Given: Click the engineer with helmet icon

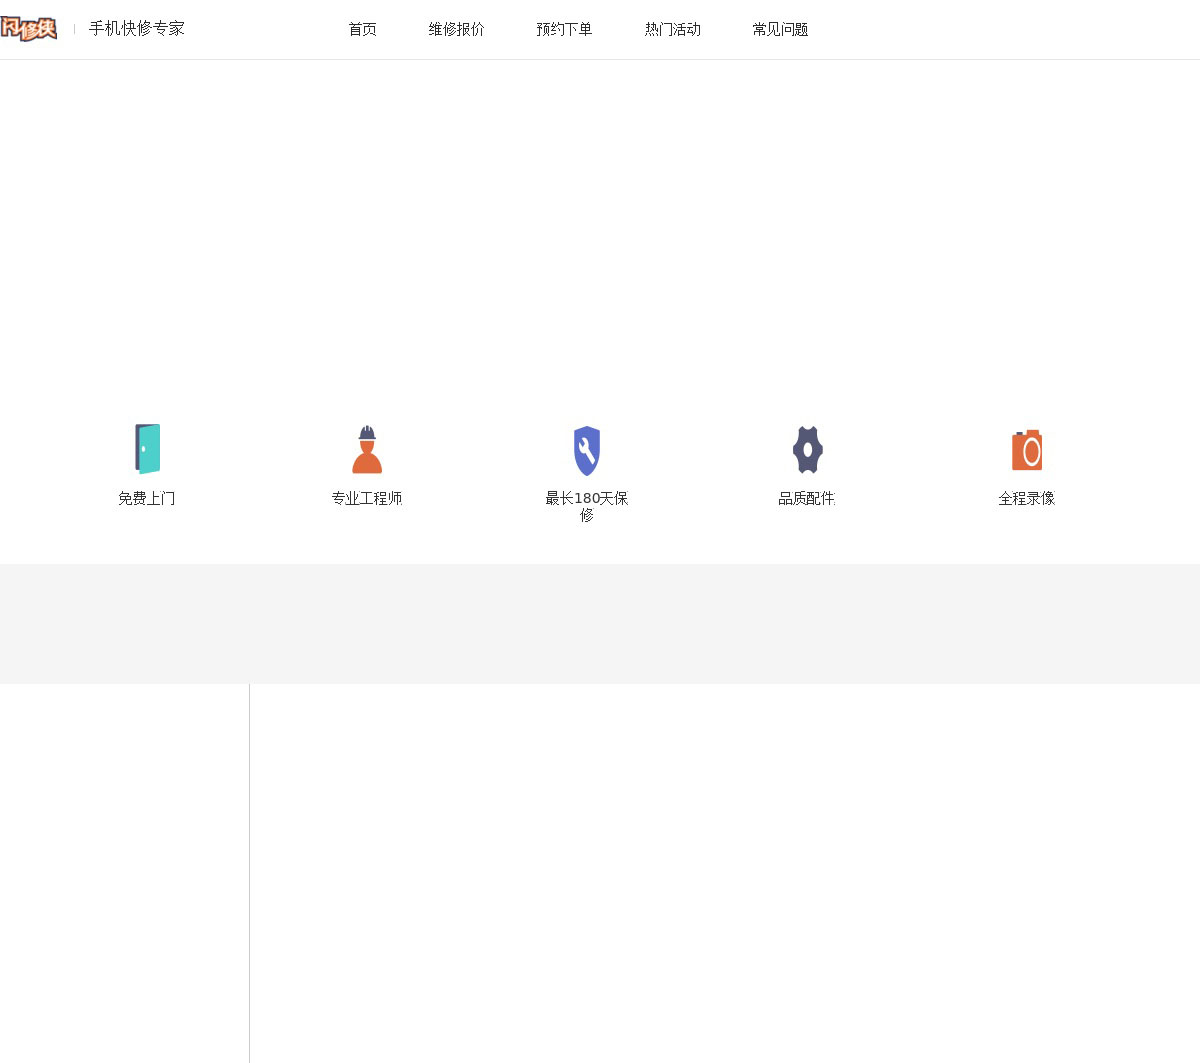Looking at the screenshot, I should pyautogui.click(x=367, y=450).
